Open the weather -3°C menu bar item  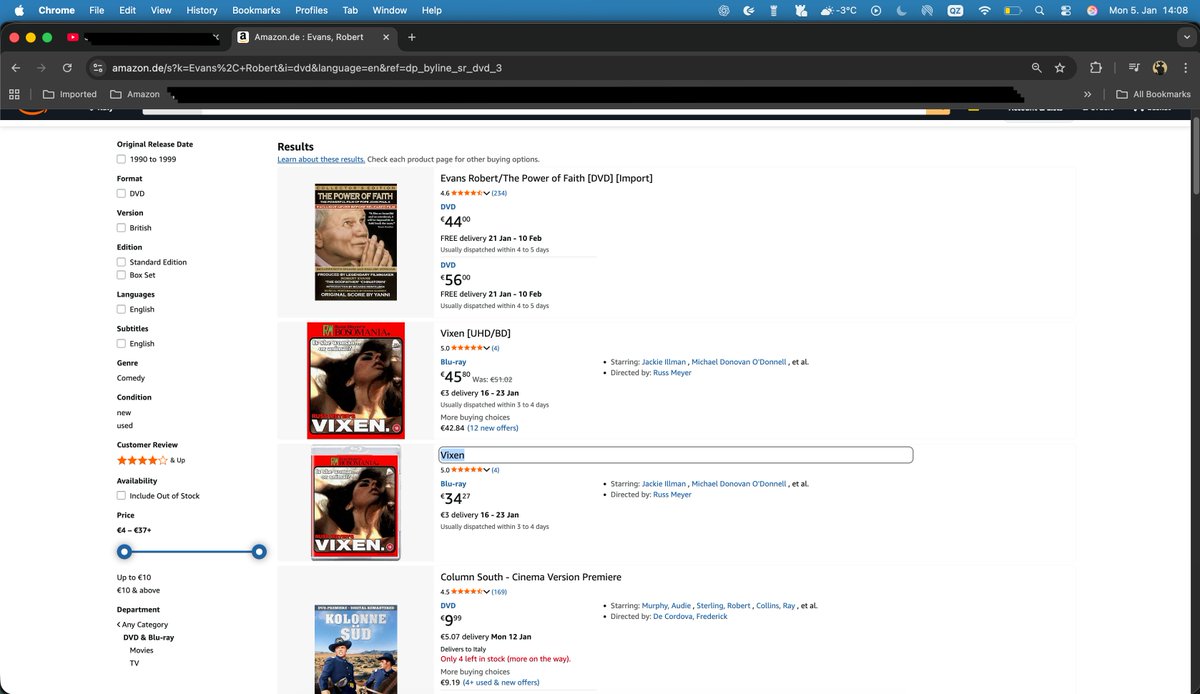[838, 10]
